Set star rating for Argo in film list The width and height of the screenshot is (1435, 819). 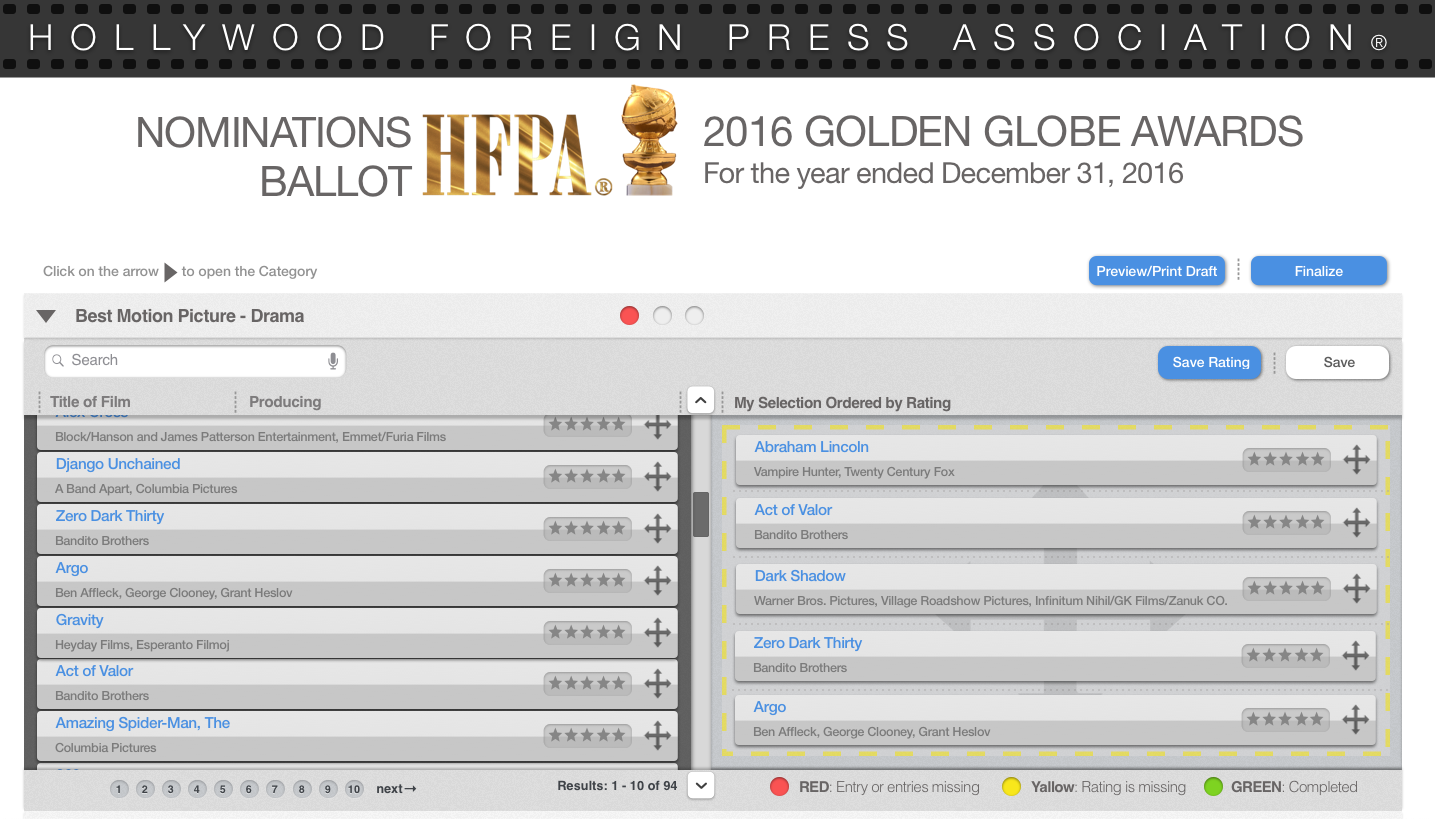(x=587, y=580)
